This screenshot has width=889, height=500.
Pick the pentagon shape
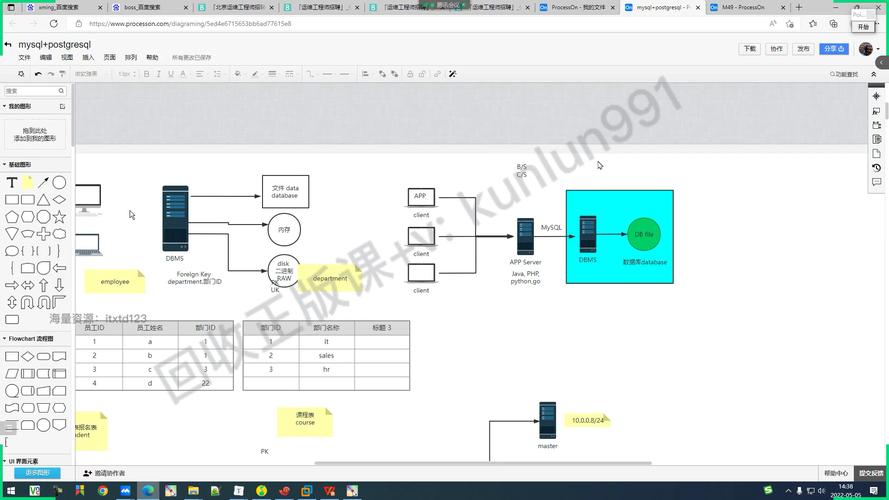click(x=12, y=217)
